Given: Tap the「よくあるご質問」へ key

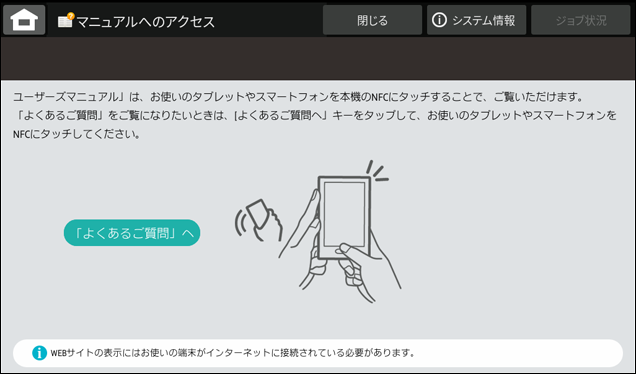Looking at the screenshot, I should pos(132,233).
